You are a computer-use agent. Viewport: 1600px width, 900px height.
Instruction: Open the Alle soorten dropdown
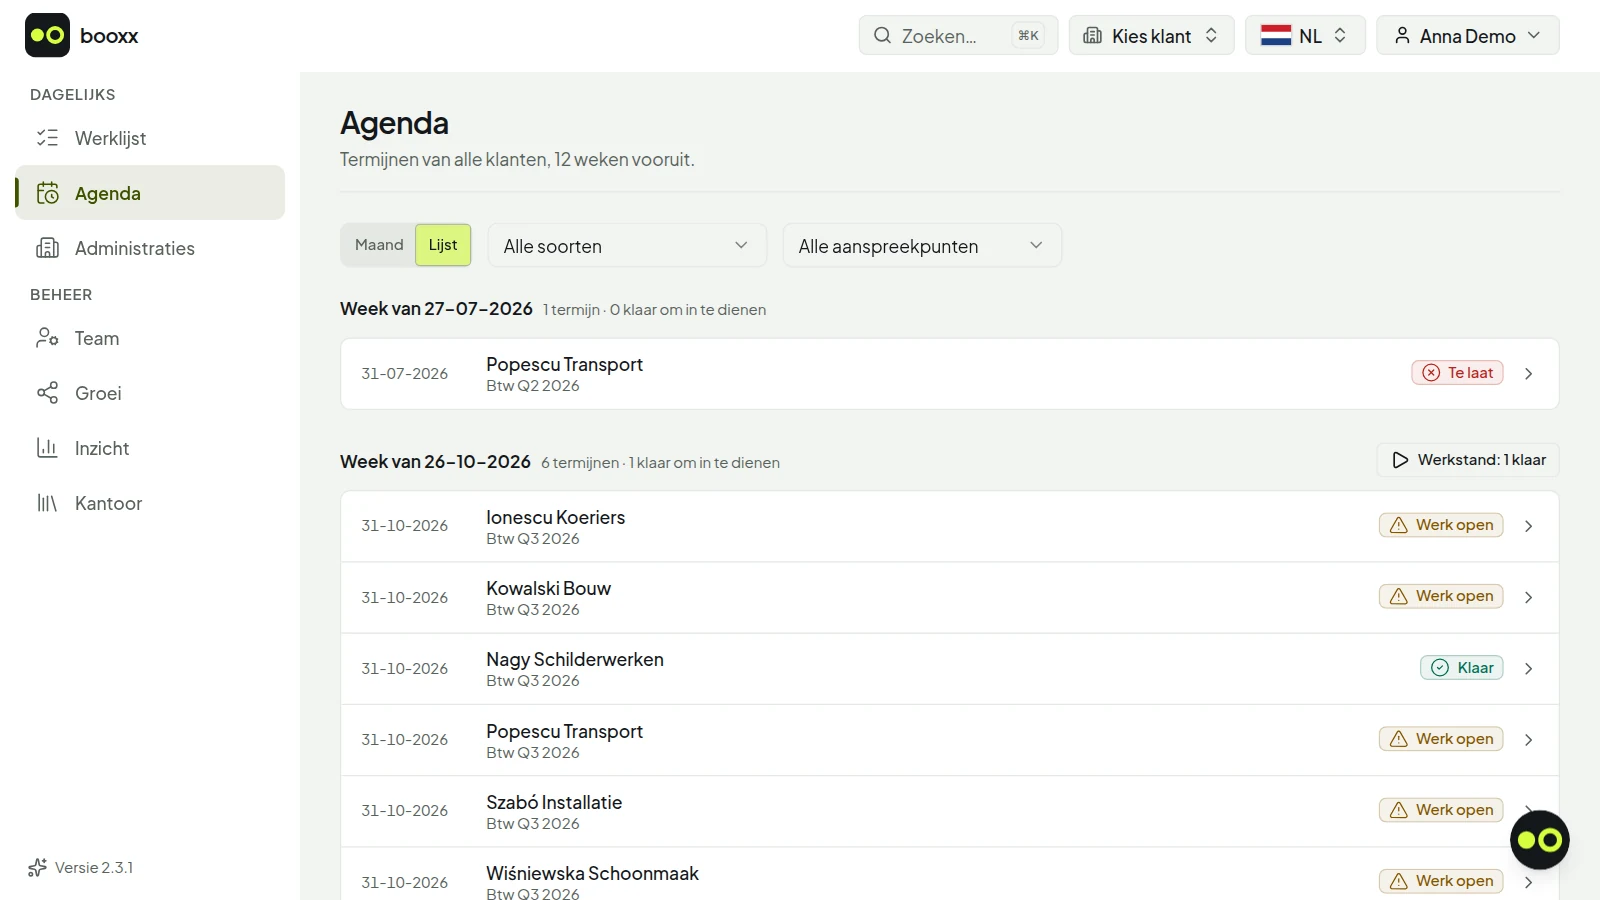click(627, 246)
